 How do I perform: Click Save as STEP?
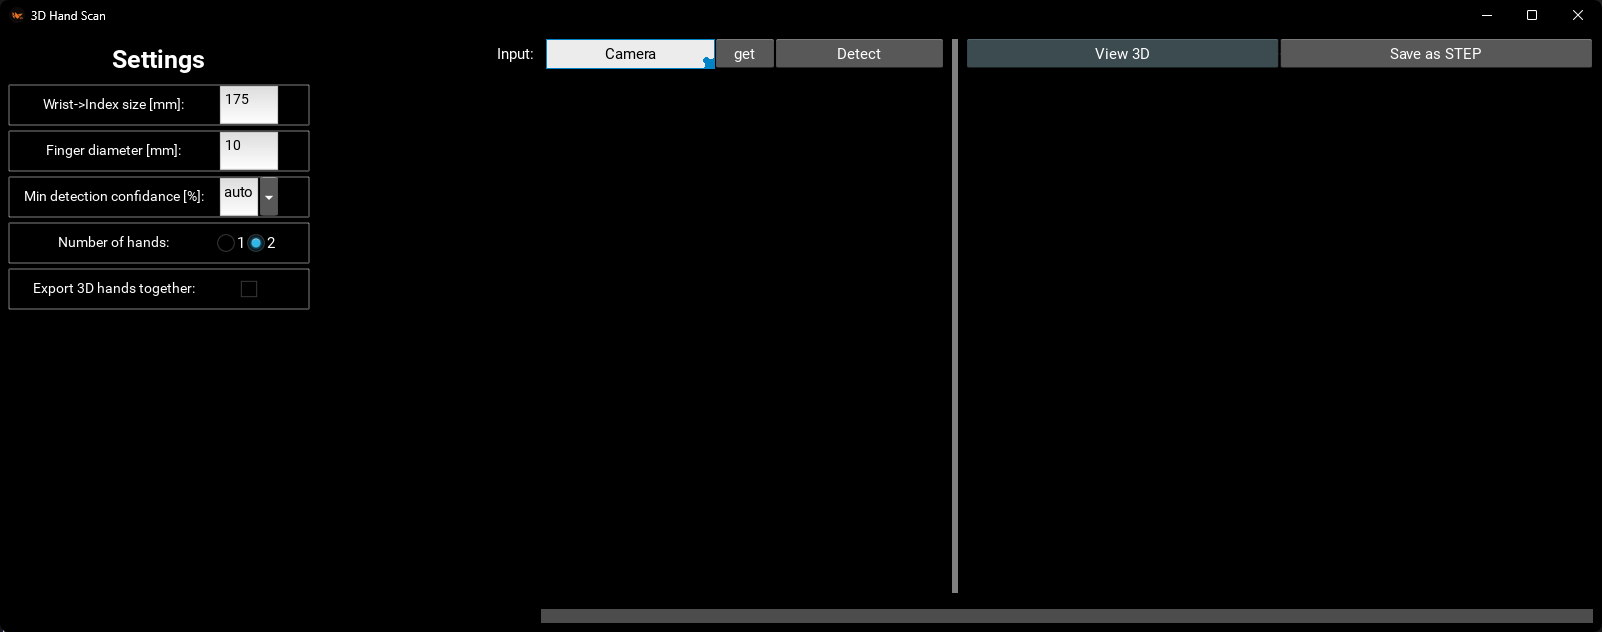pyautogui.click(x=1435, y=54)
